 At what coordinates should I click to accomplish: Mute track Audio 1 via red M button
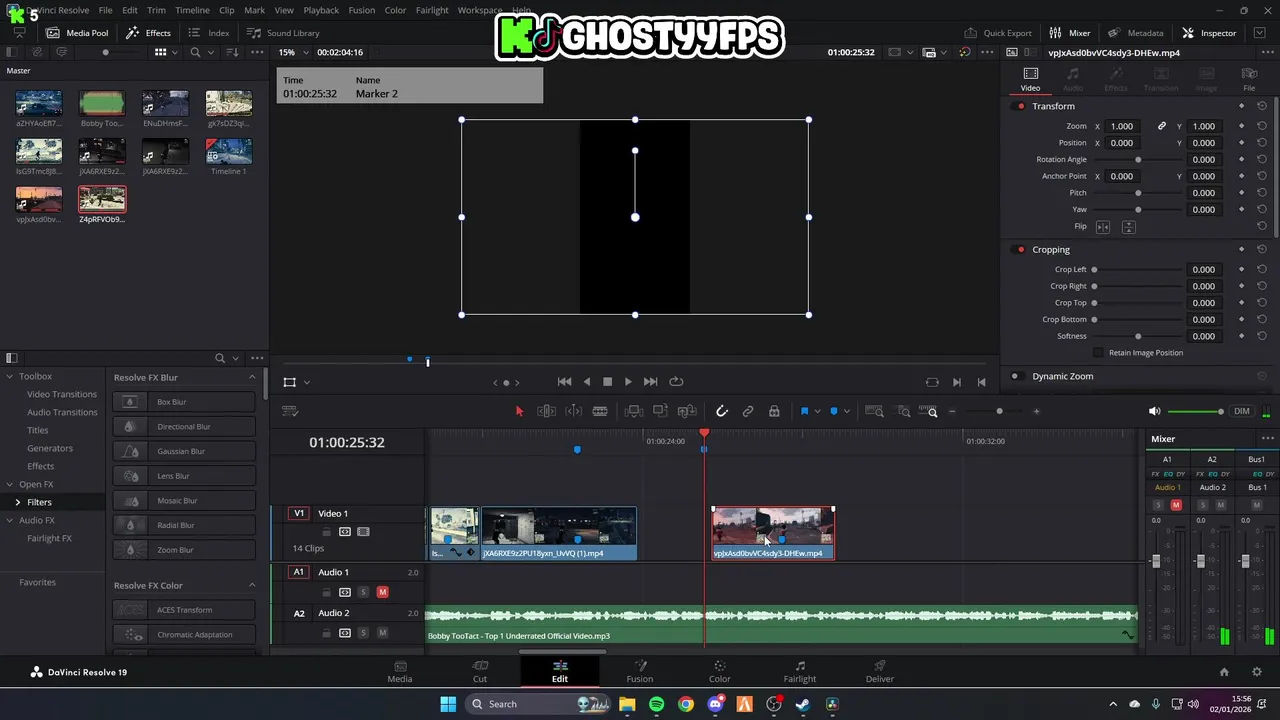[x=382, y=592]
